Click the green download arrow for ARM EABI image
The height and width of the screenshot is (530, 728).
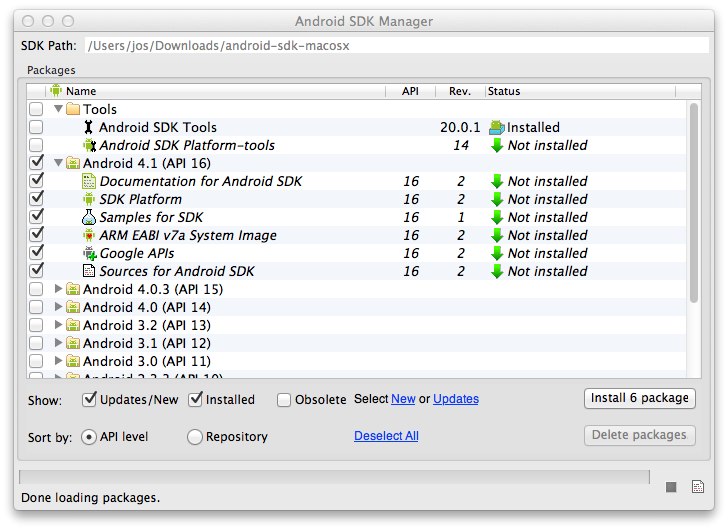pos(497,235)
